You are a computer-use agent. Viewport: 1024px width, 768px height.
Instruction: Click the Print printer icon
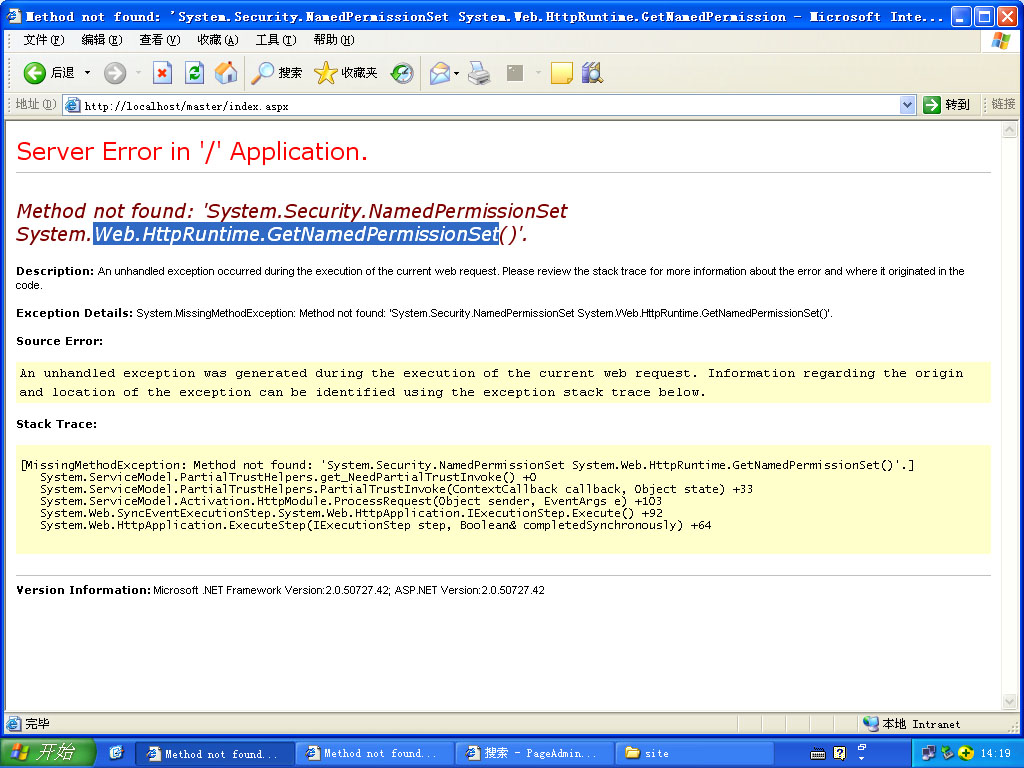(x=480, y=73)
